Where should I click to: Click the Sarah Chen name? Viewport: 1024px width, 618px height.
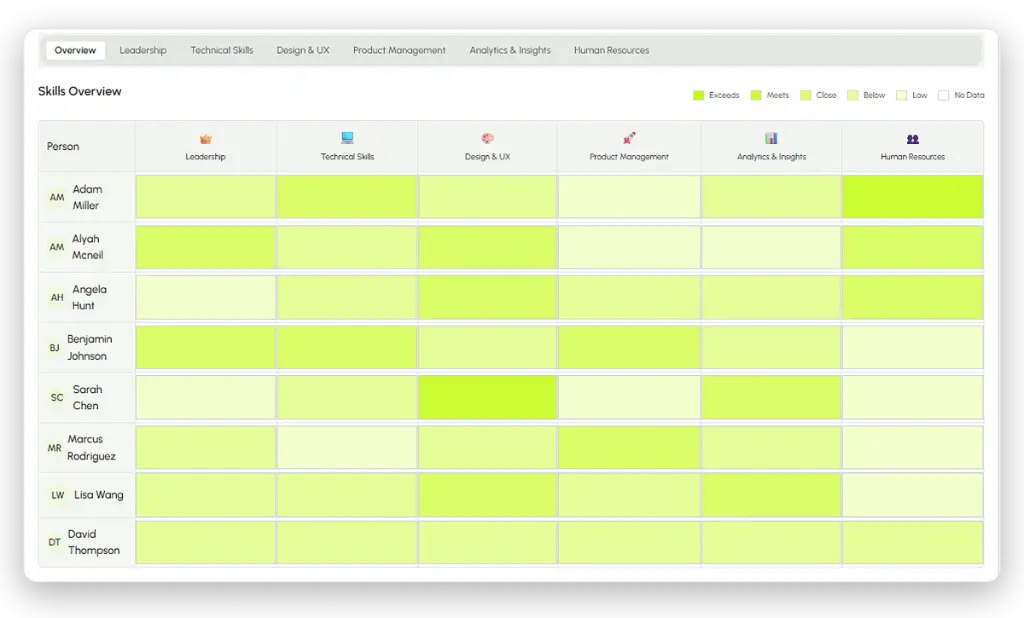(88, 397)
